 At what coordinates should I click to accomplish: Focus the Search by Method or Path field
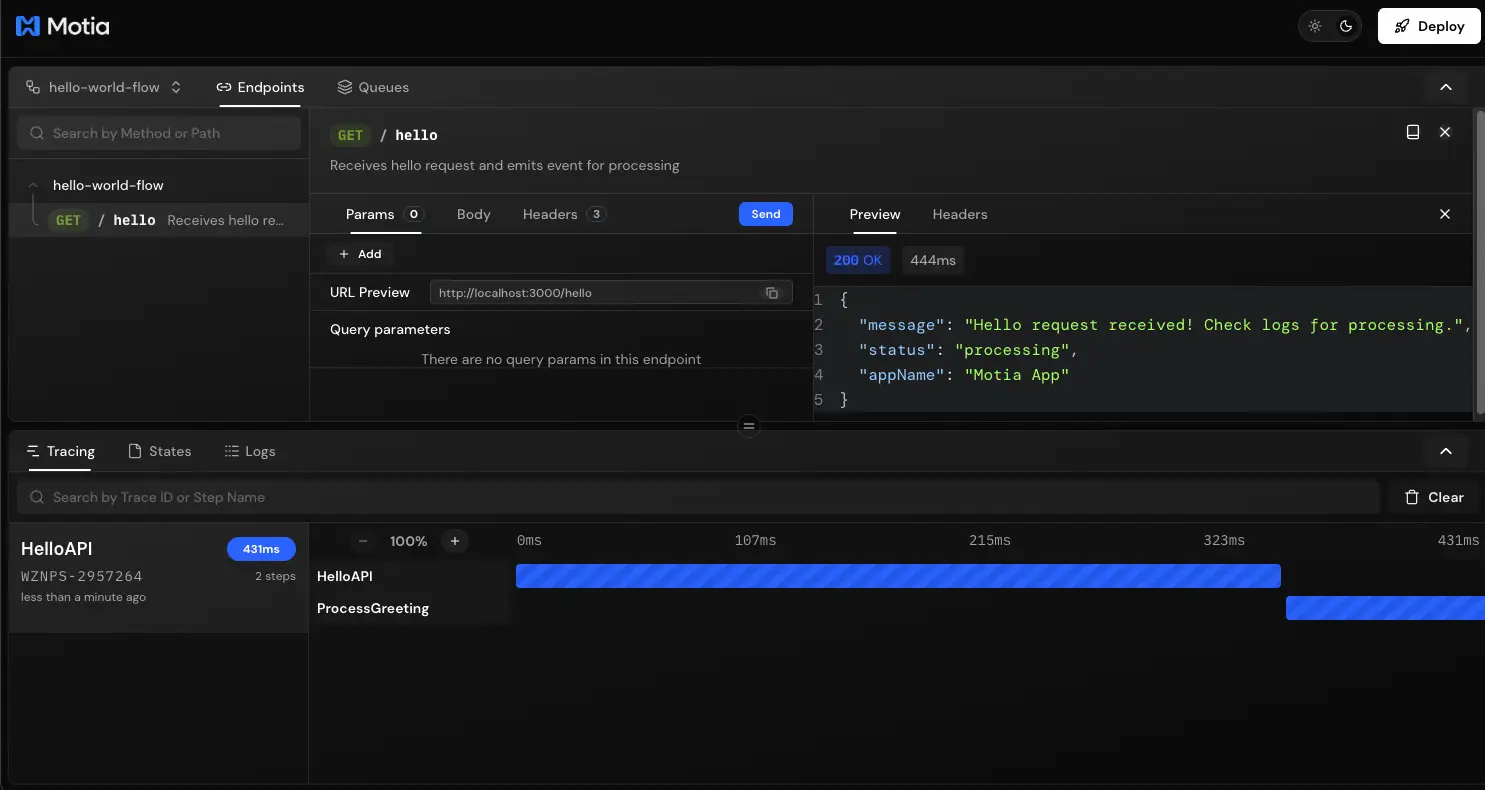(x=159, y=133)
